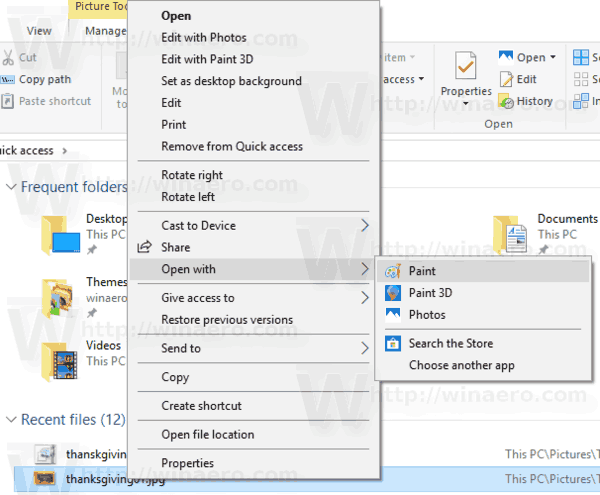Expand the Send to submenu arrow

(x=365, y=348)
